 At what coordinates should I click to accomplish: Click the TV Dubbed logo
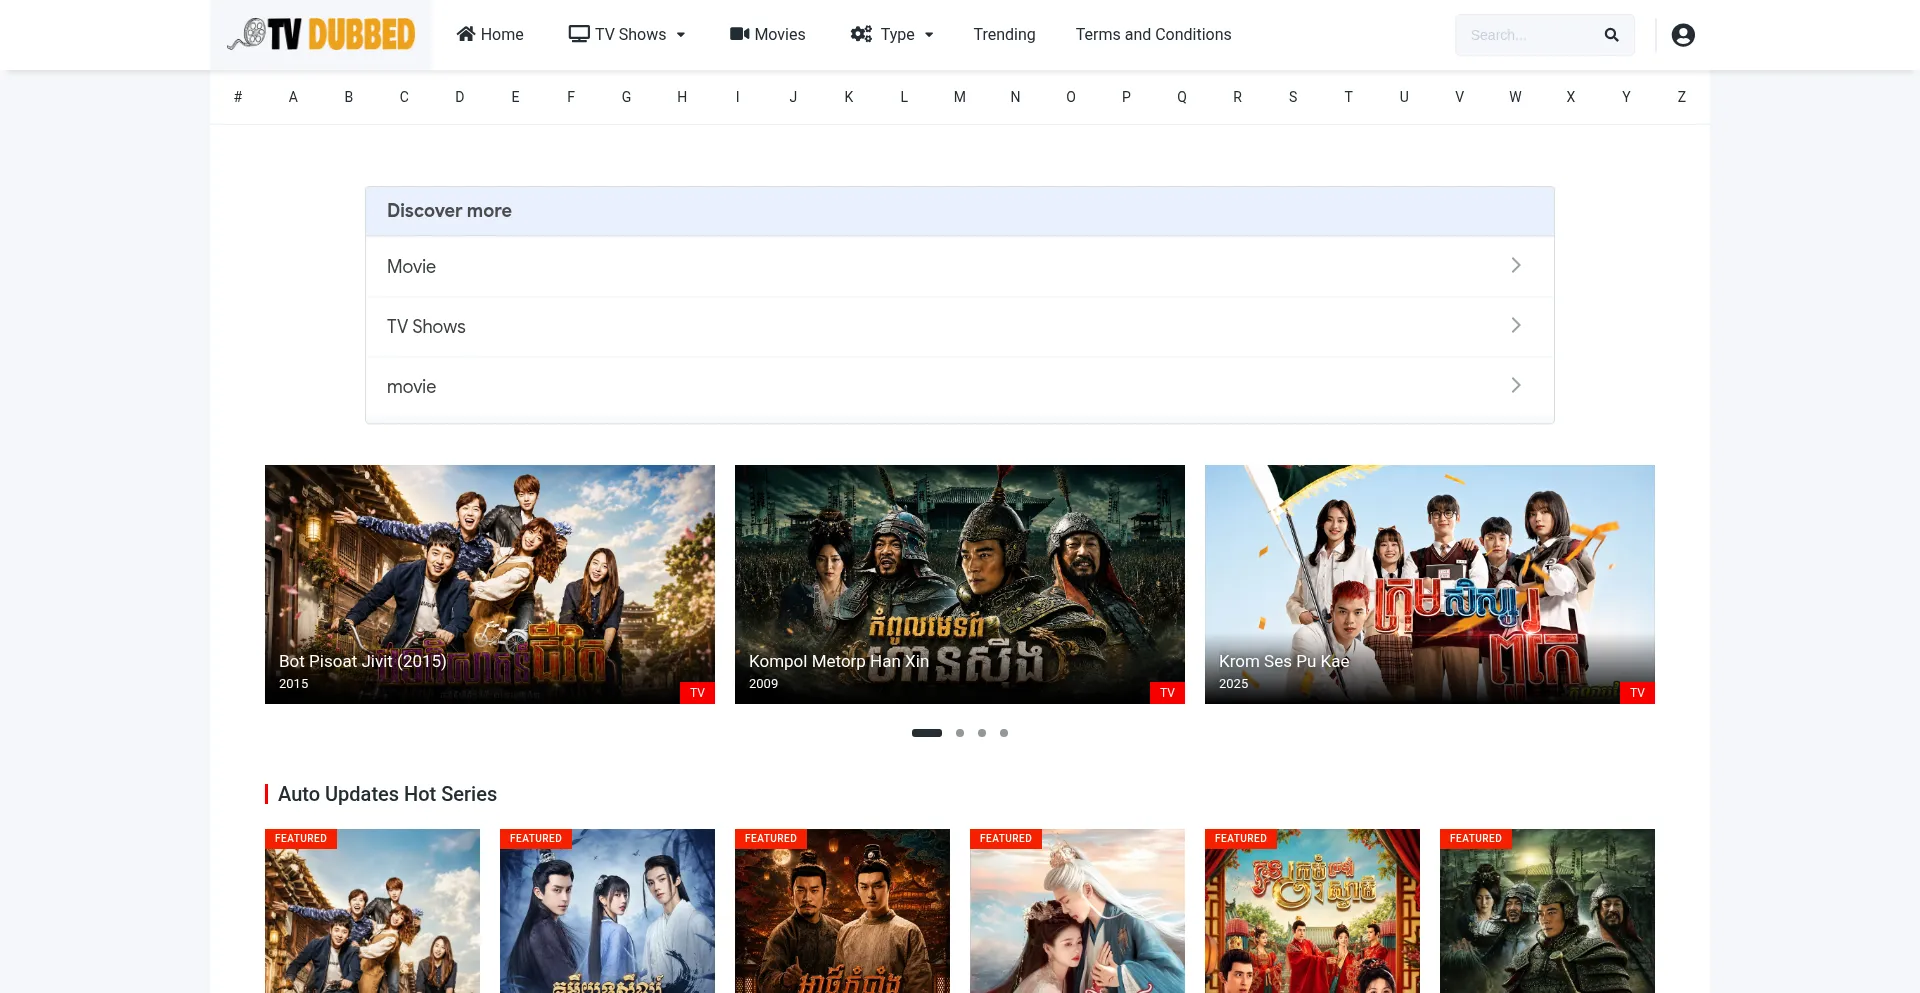coord(320,35)
